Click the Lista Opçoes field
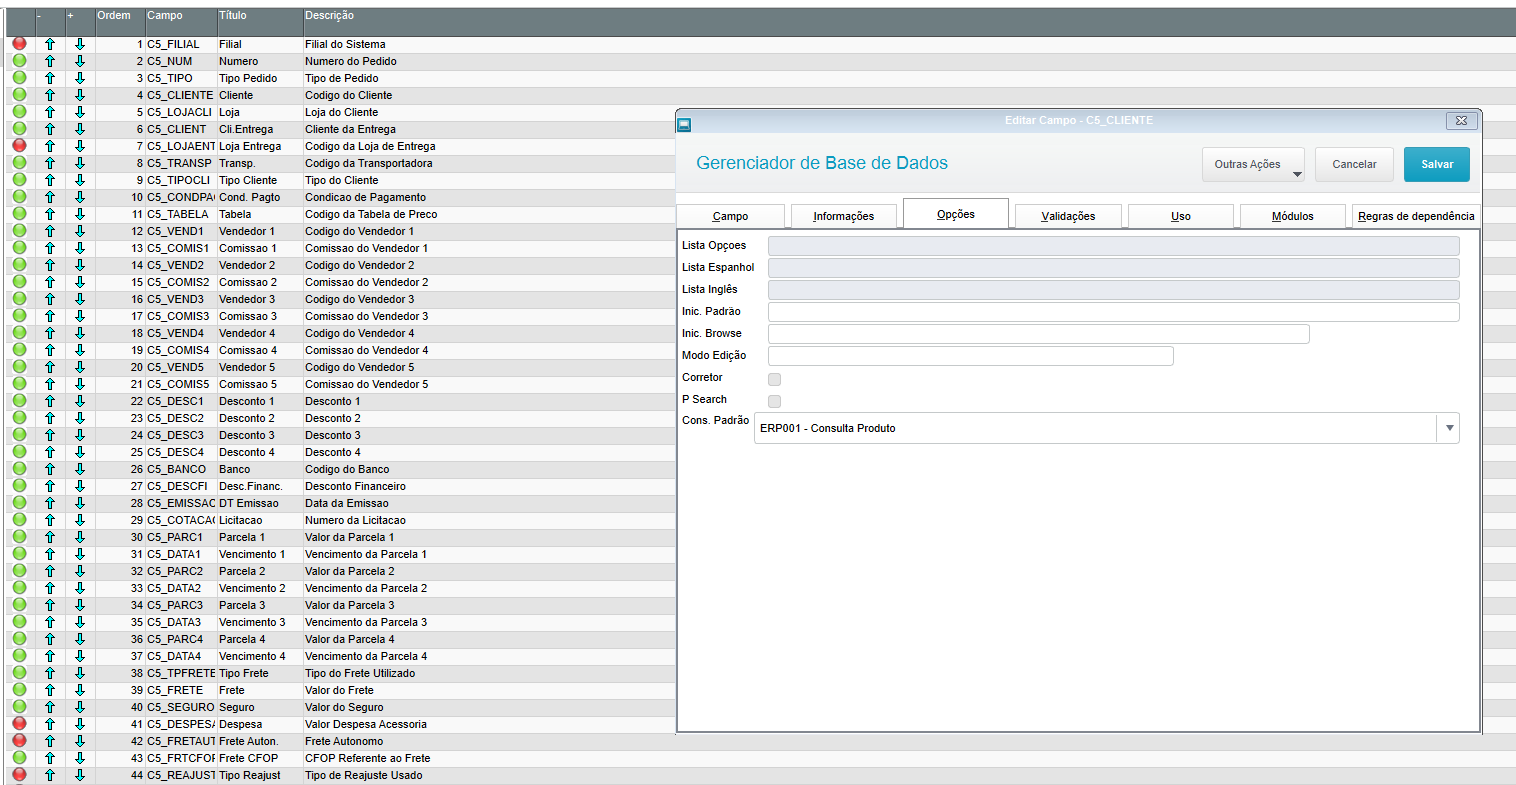1516x785 pixels. (x=1113, y=246)
